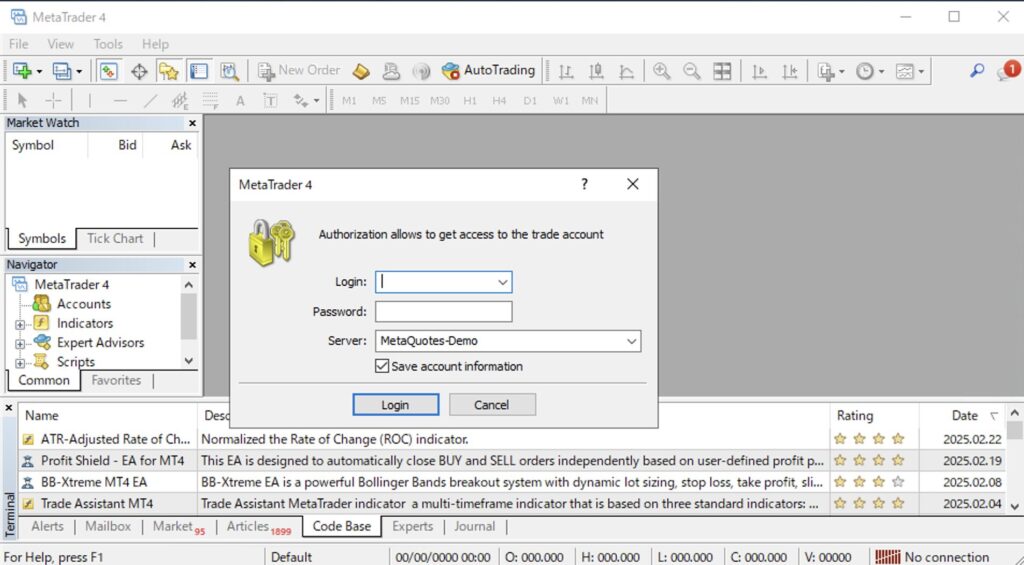Open the Tools menu
The height and width of the screenshot is (565, 1024).
click(x=108, y=44)
